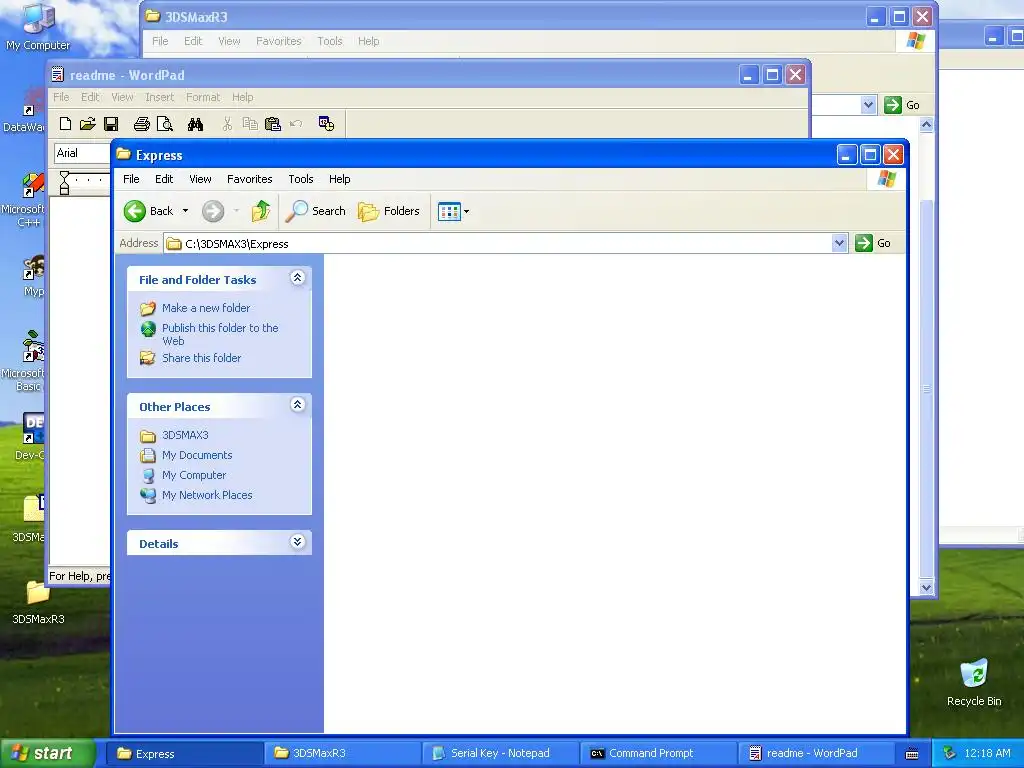Click the Save icon in WordPad
The width and height of the screenshot is (1024, 768).
[111, 123]
